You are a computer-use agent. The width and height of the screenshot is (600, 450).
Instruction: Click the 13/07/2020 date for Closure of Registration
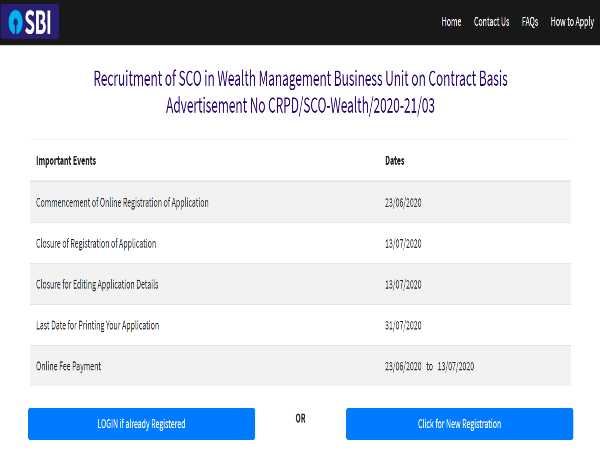403,243
